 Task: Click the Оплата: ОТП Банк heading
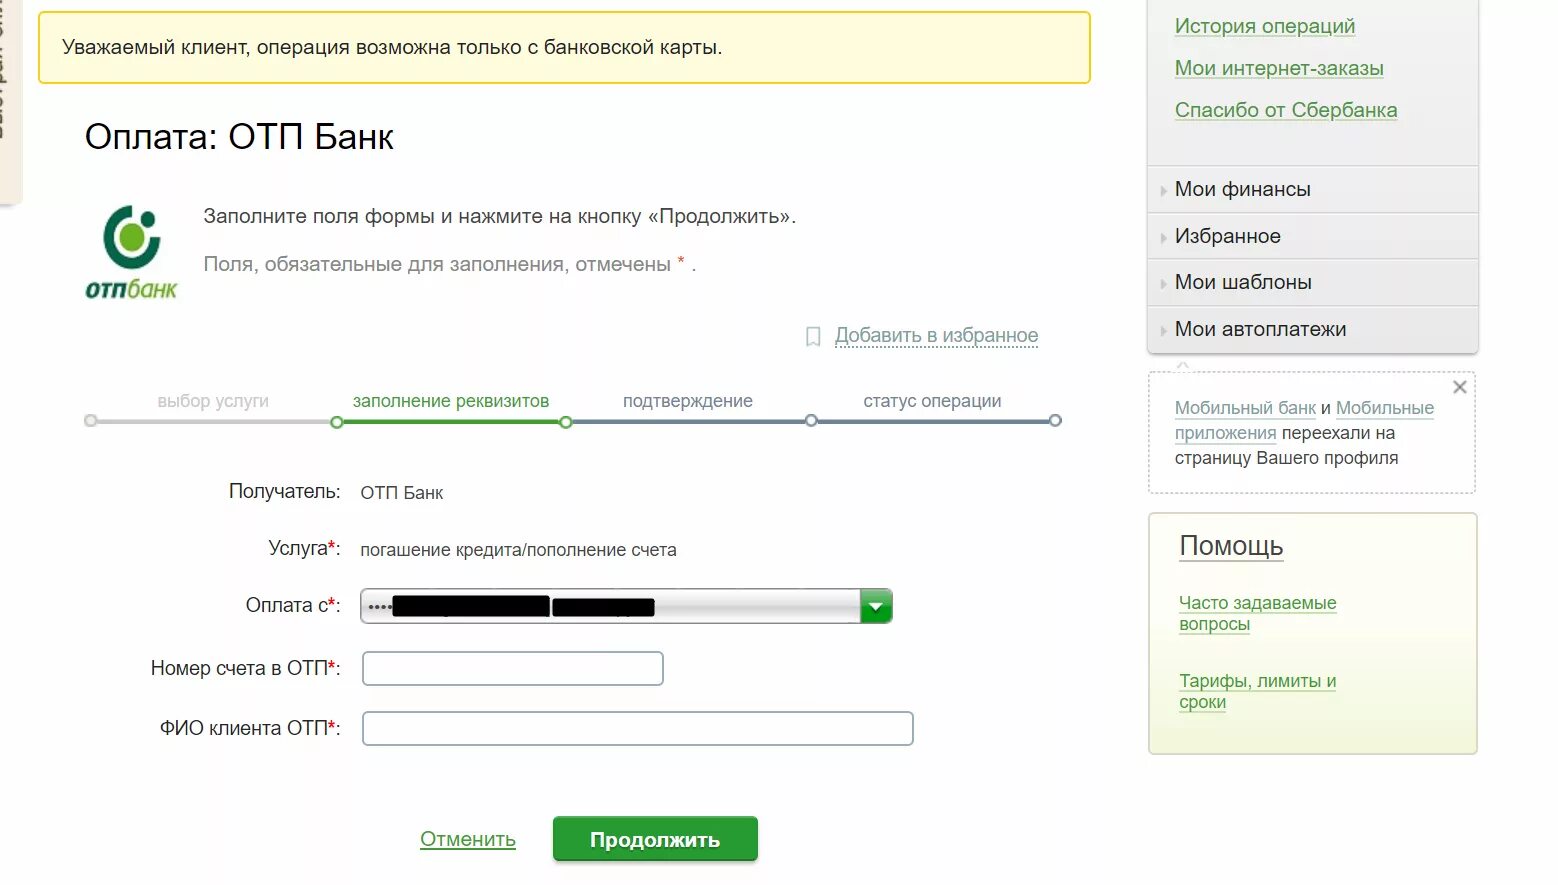[x=239, y=137]
